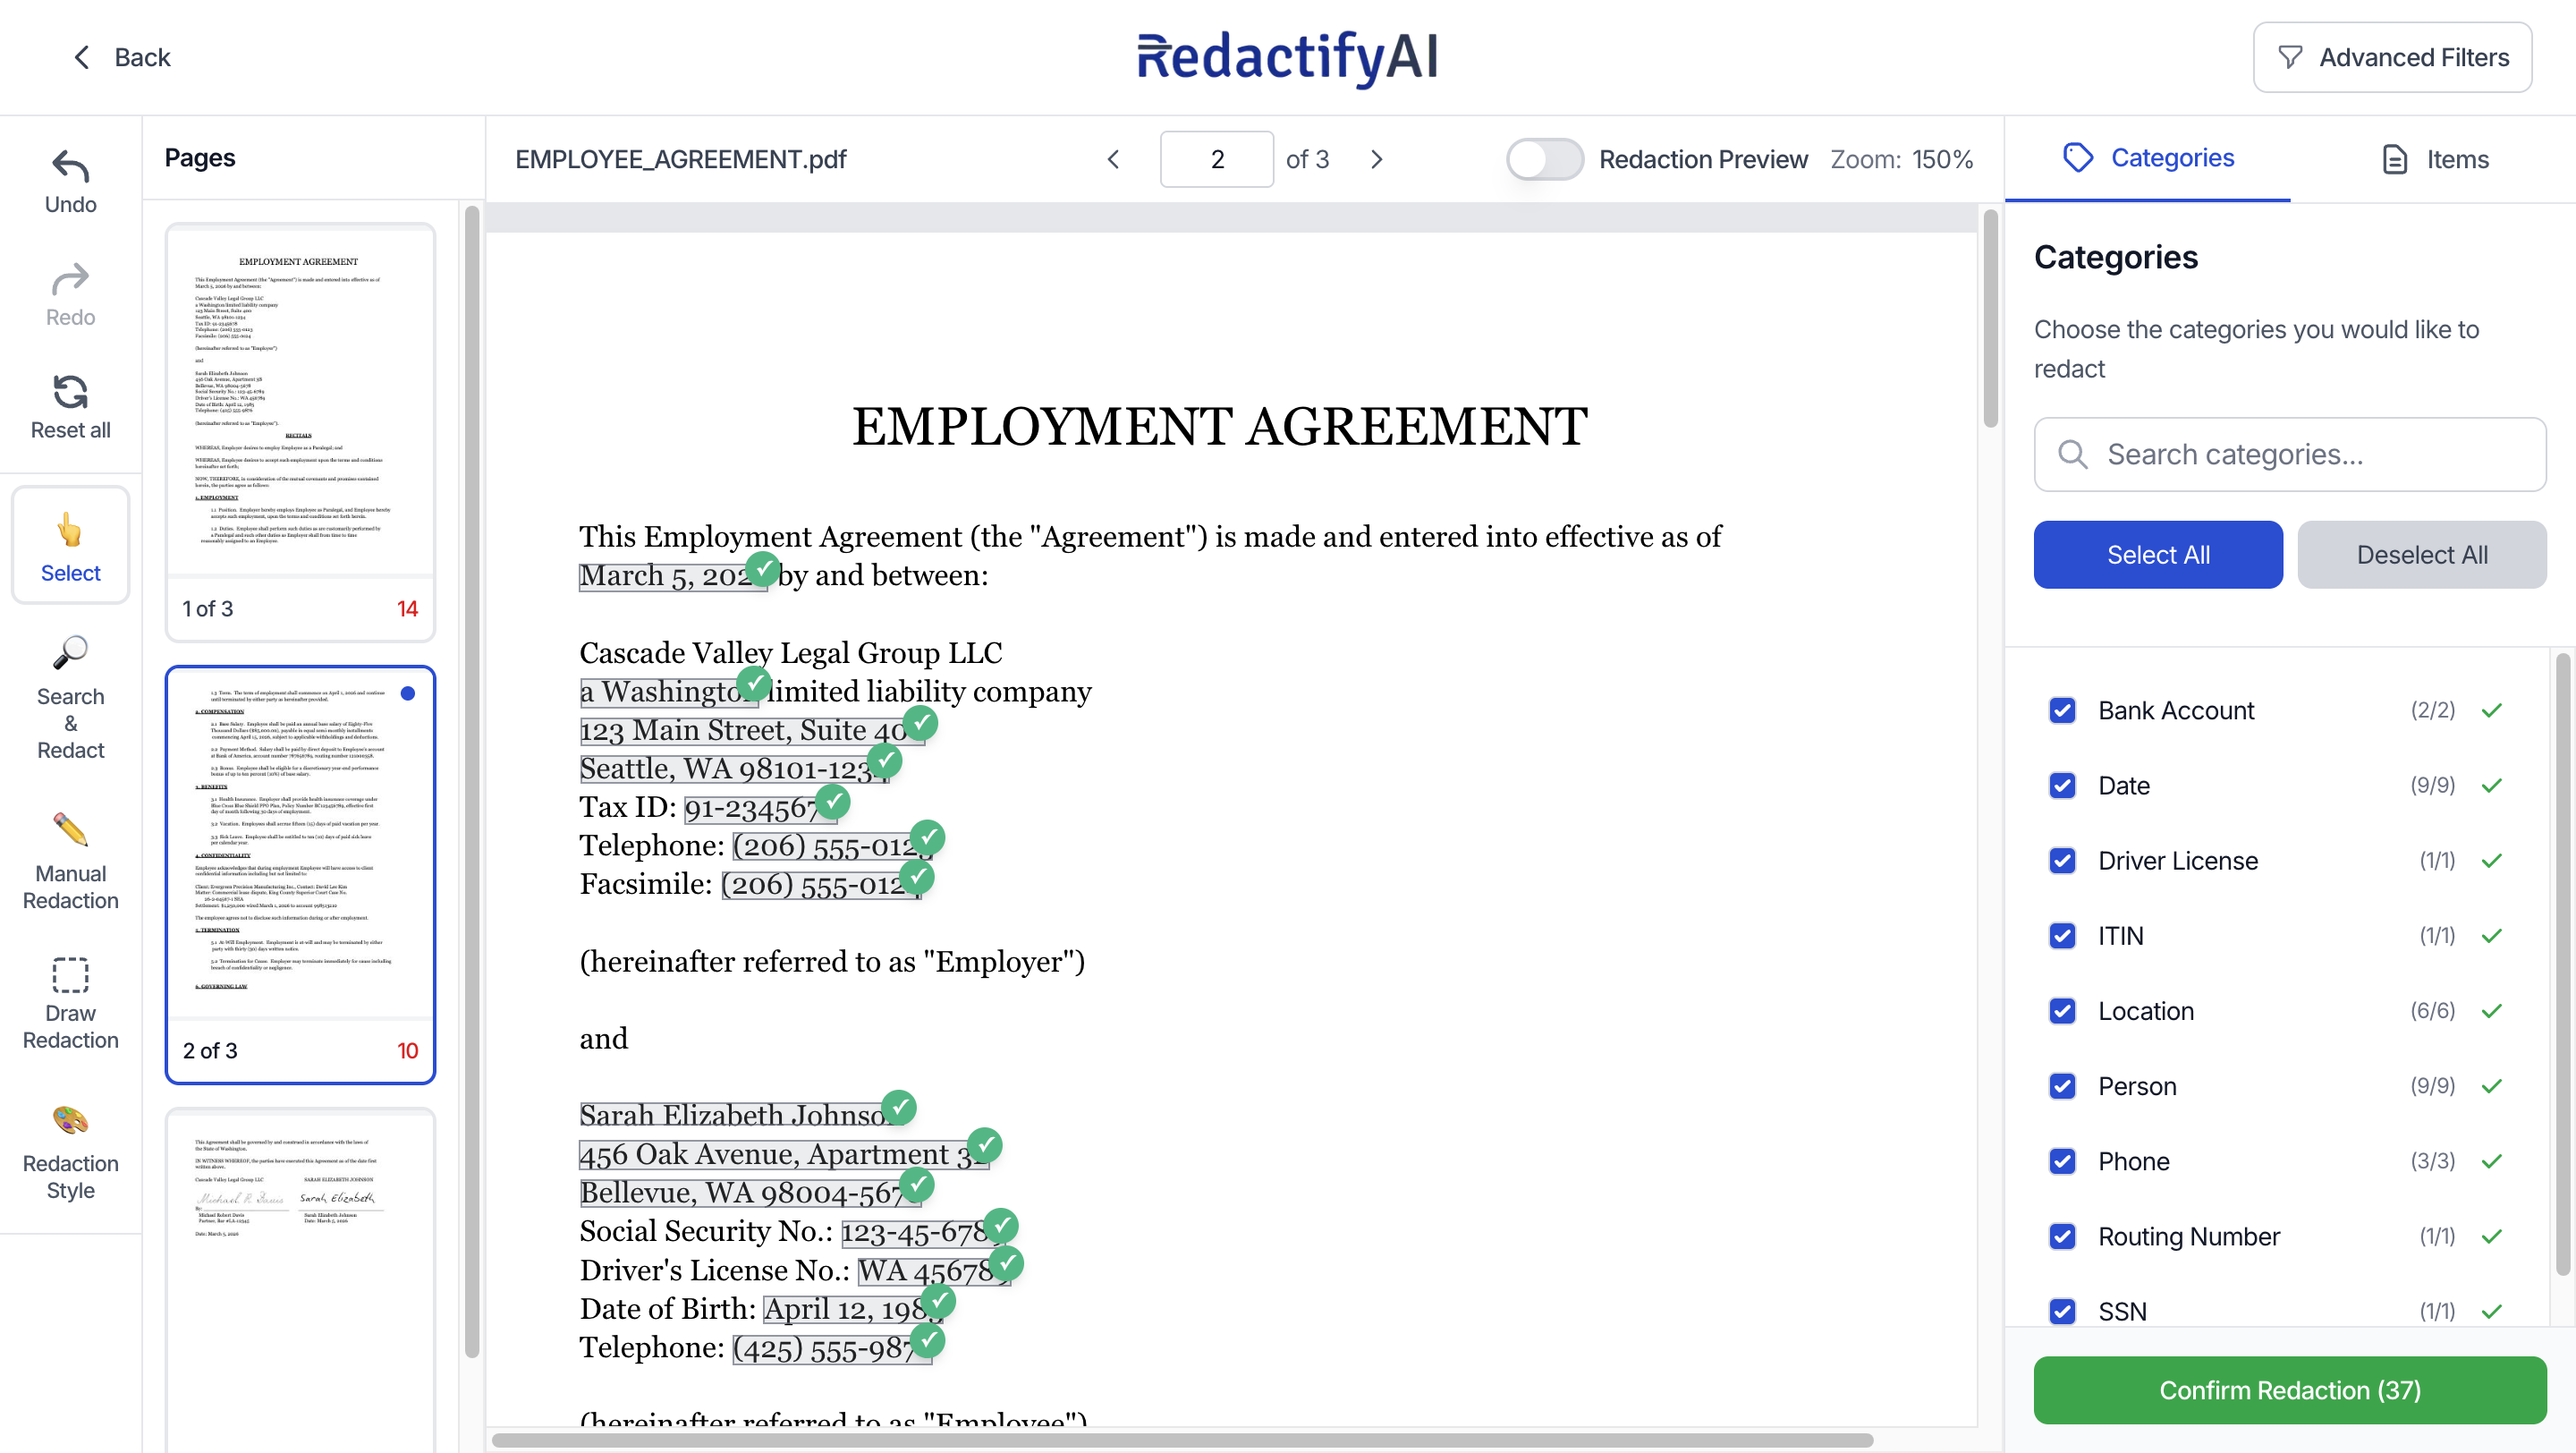The width and height of the screenshot is (2576, 1453).
Task: Activate the Select tool
Action: pos(70,545)
